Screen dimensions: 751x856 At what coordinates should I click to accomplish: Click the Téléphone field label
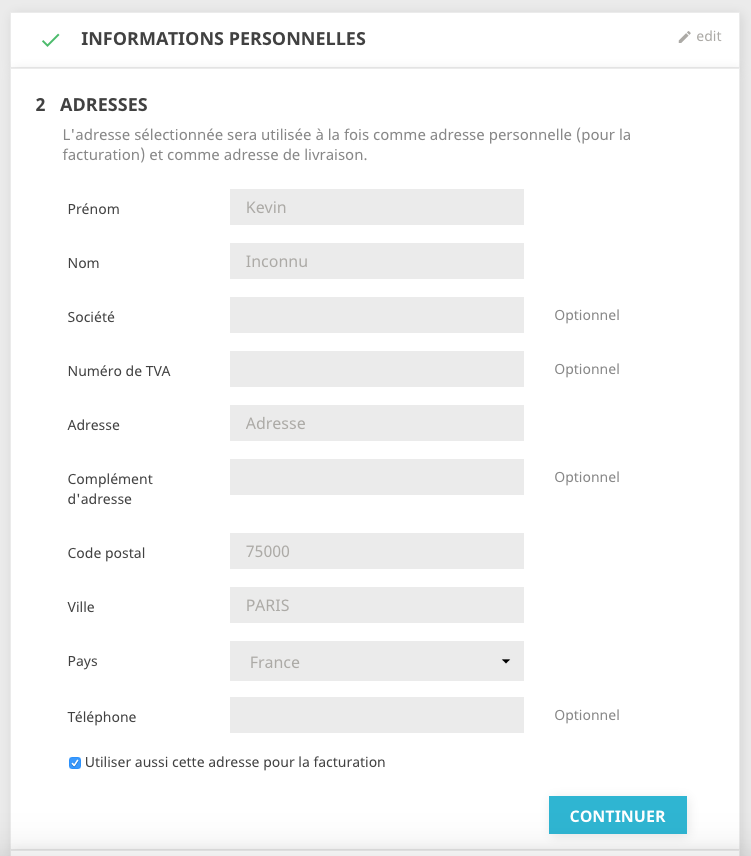tap(102, 717)
